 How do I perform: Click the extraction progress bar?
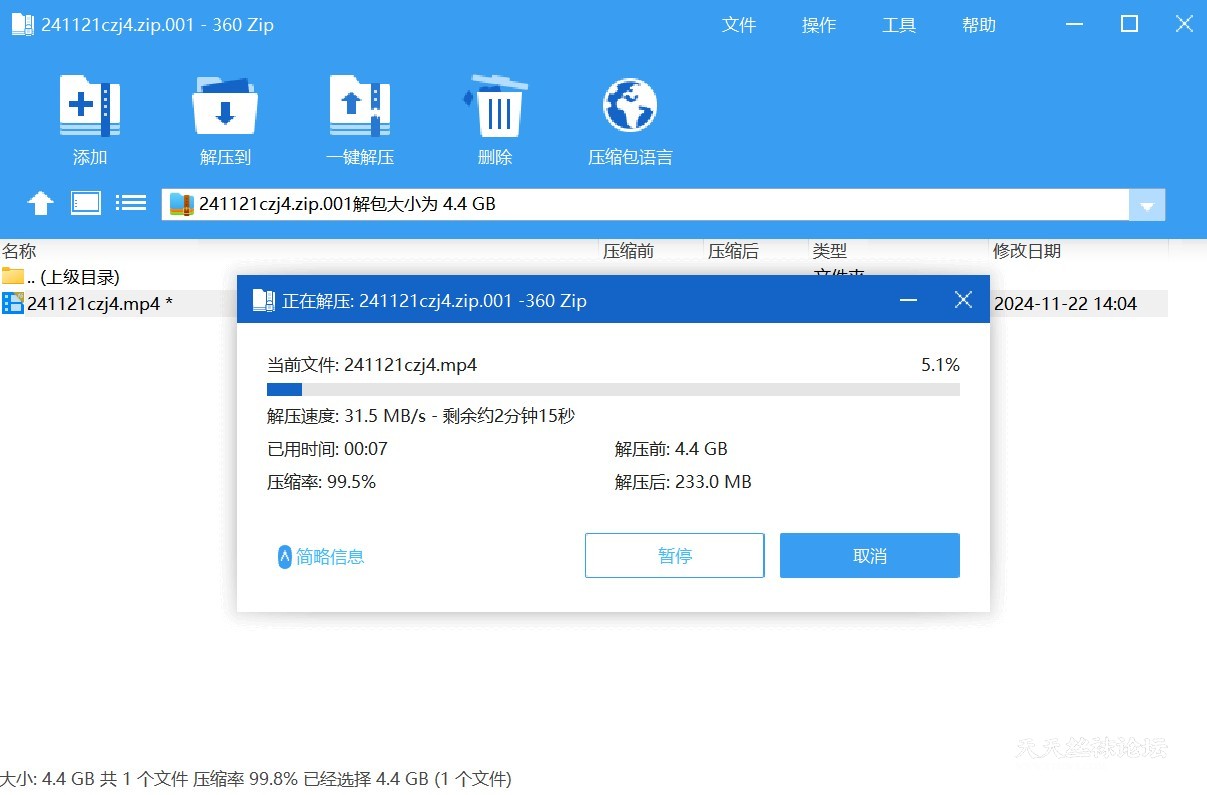[x=612, y=389]
